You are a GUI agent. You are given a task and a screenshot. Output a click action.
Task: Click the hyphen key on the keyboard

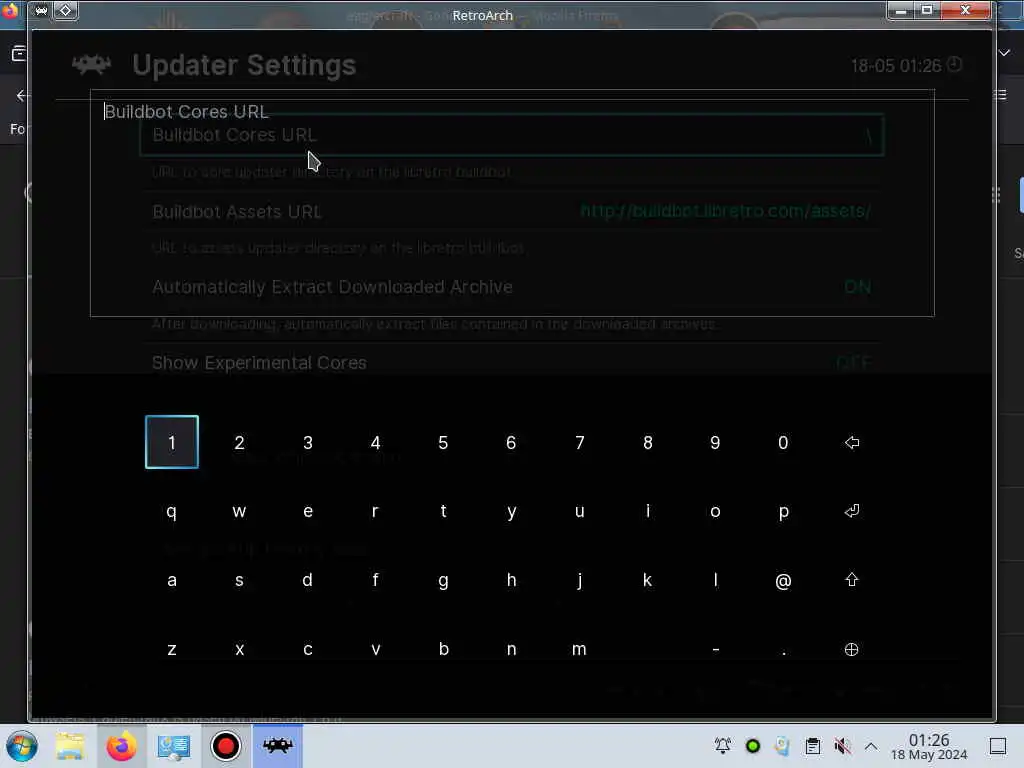(x=715, y=649)
